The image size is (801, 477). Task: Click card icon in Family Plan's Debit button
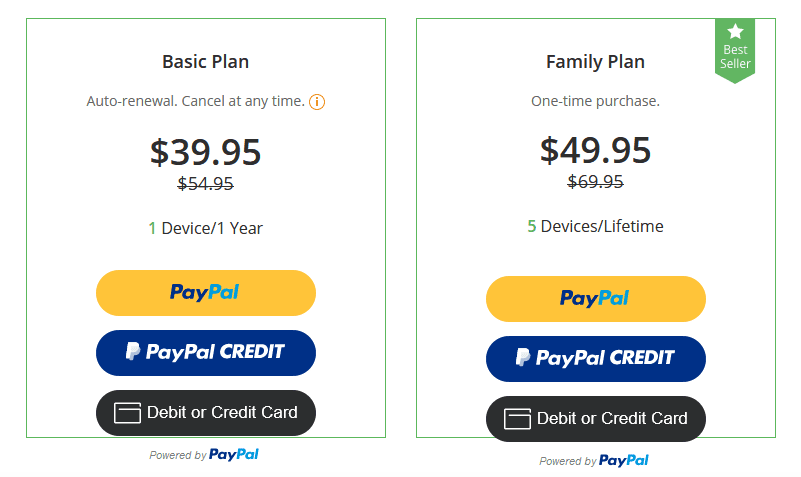(x=517, y=419)
